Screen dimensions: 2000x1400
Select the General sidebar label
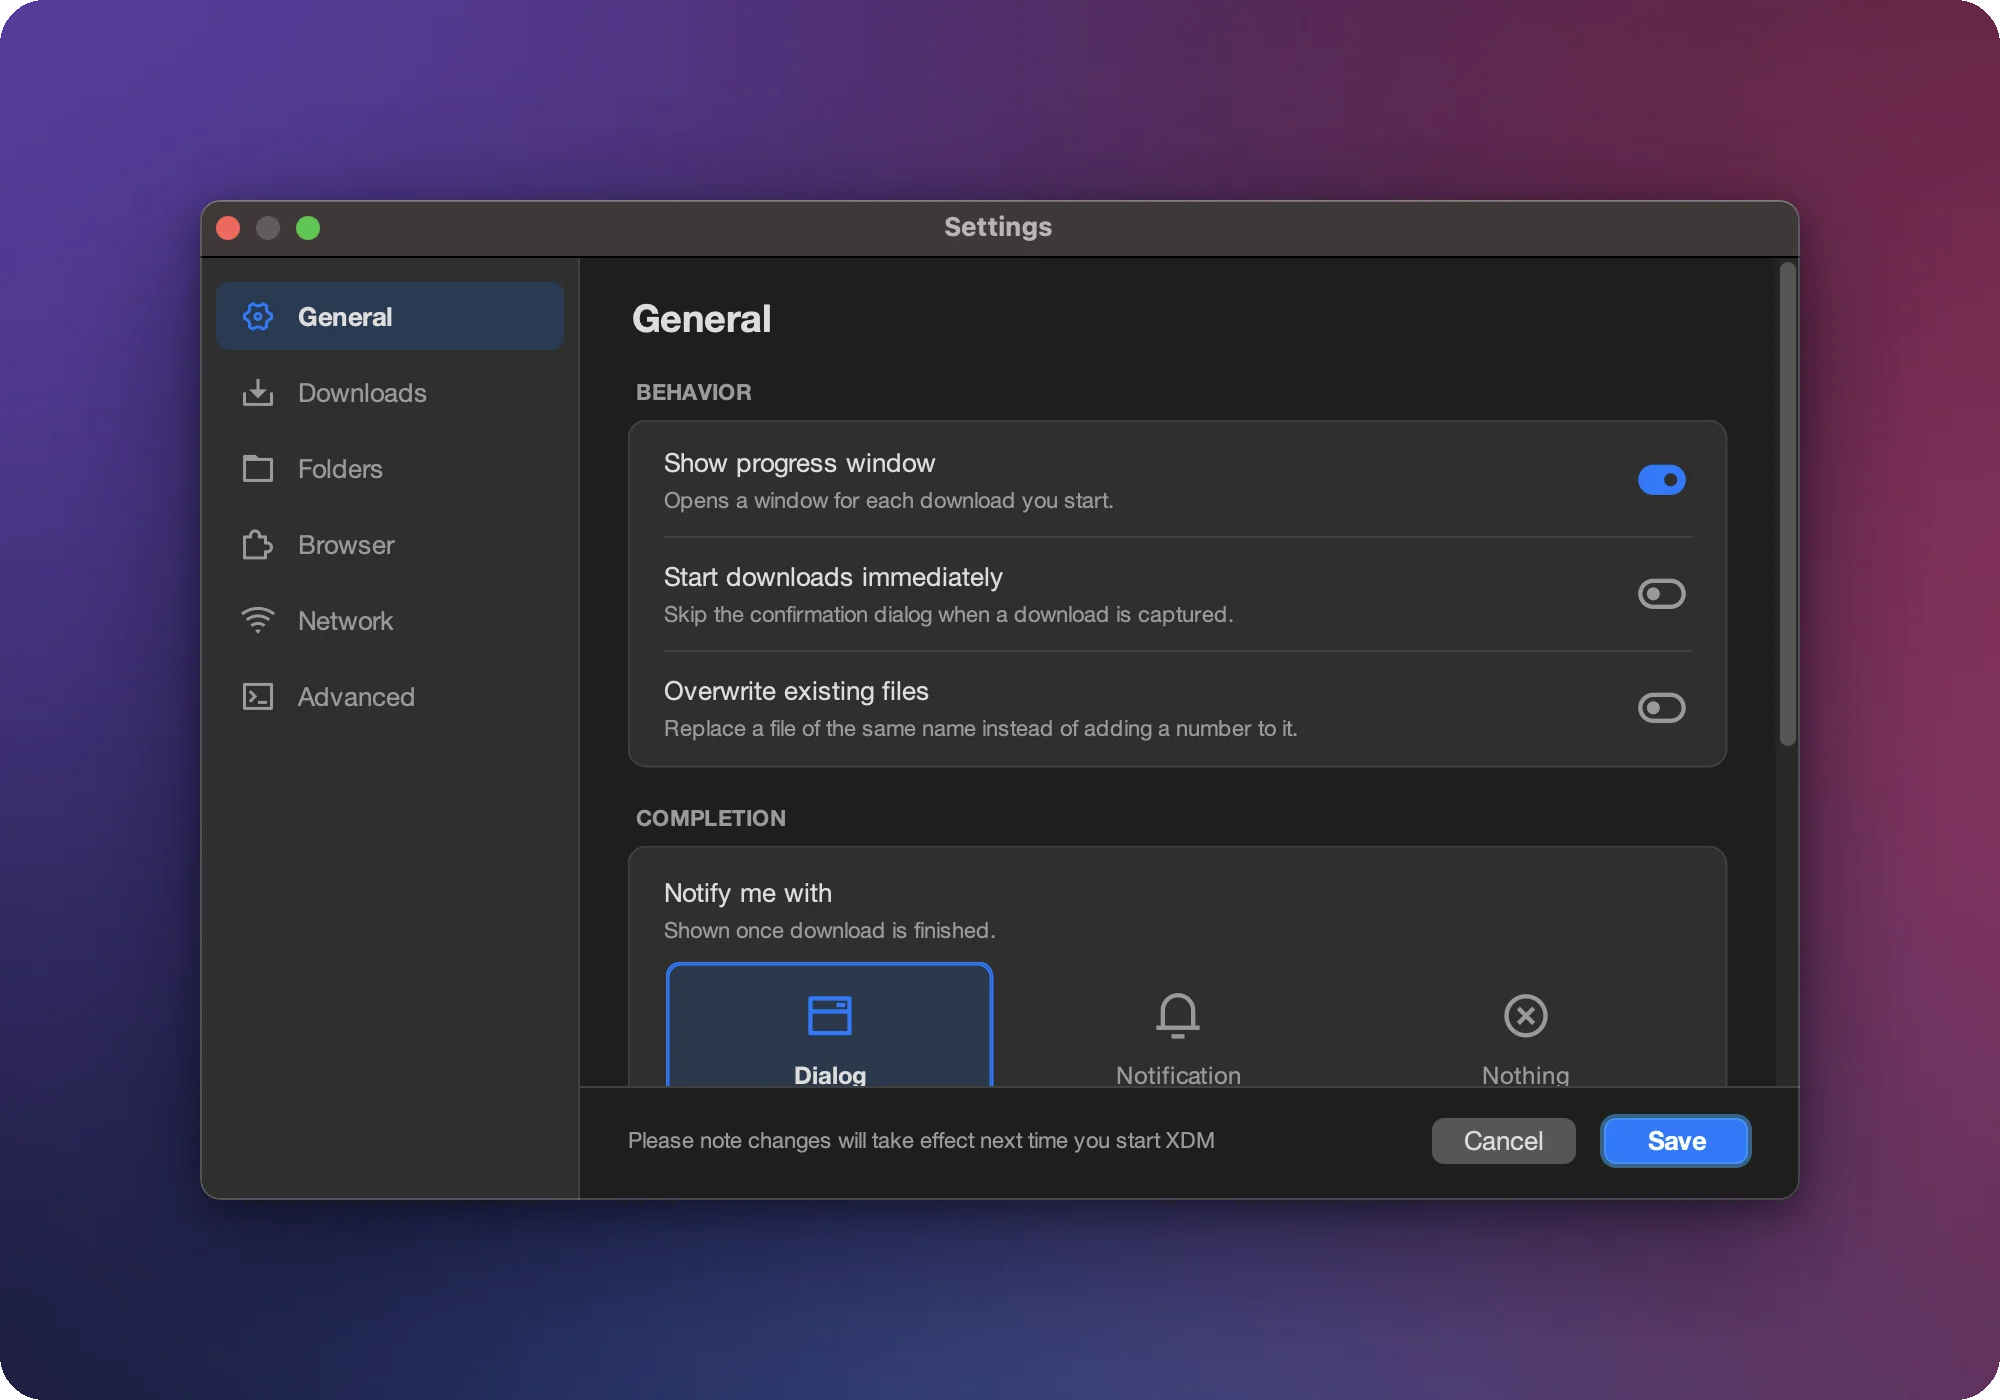coord(345,317)
